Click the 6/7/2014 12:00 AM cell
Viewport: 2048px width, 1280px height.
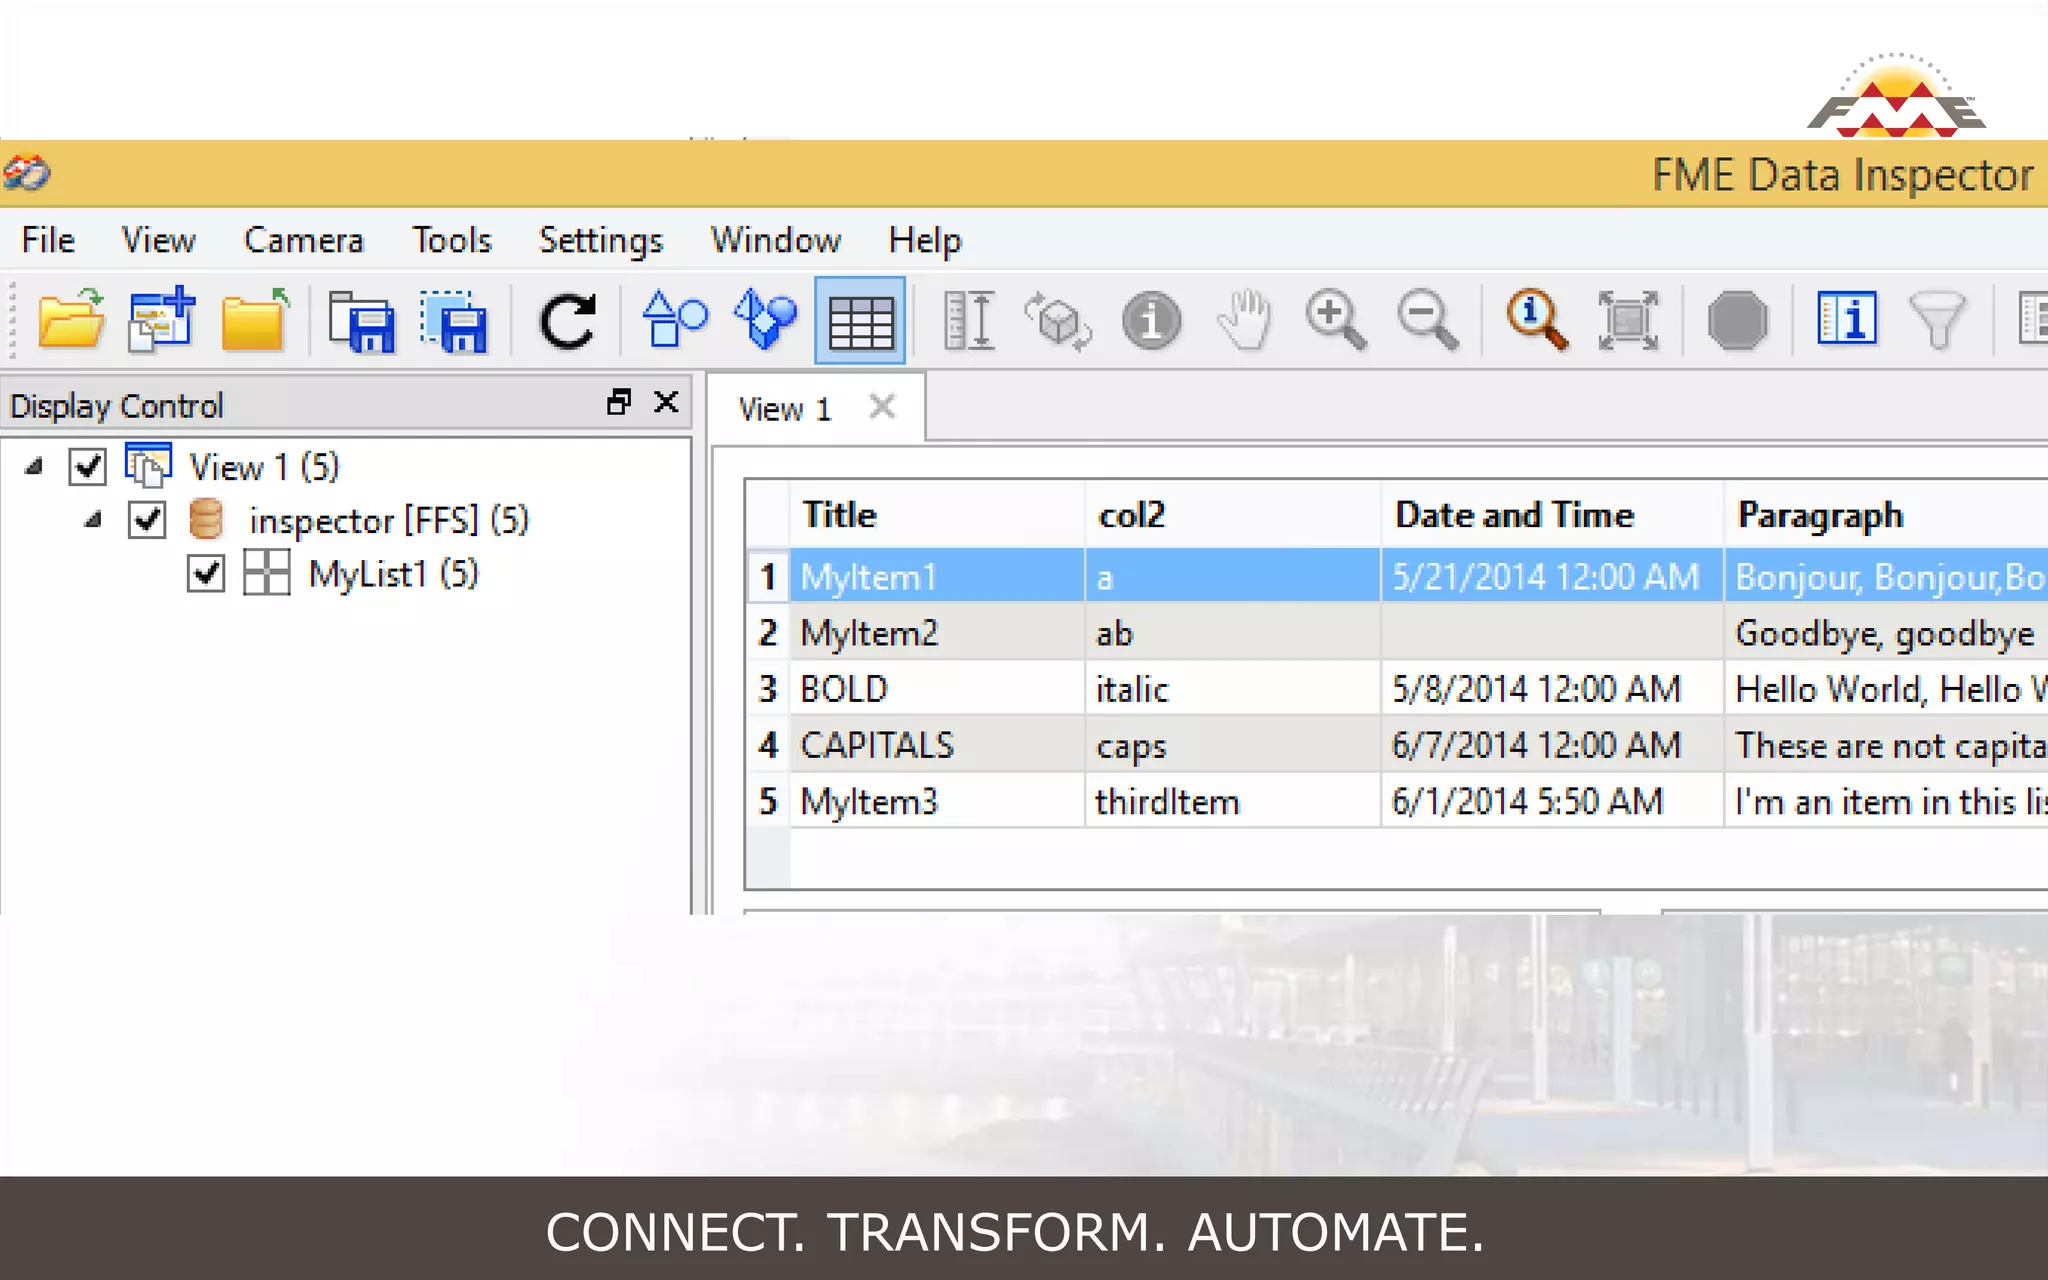coord(1553,745)
